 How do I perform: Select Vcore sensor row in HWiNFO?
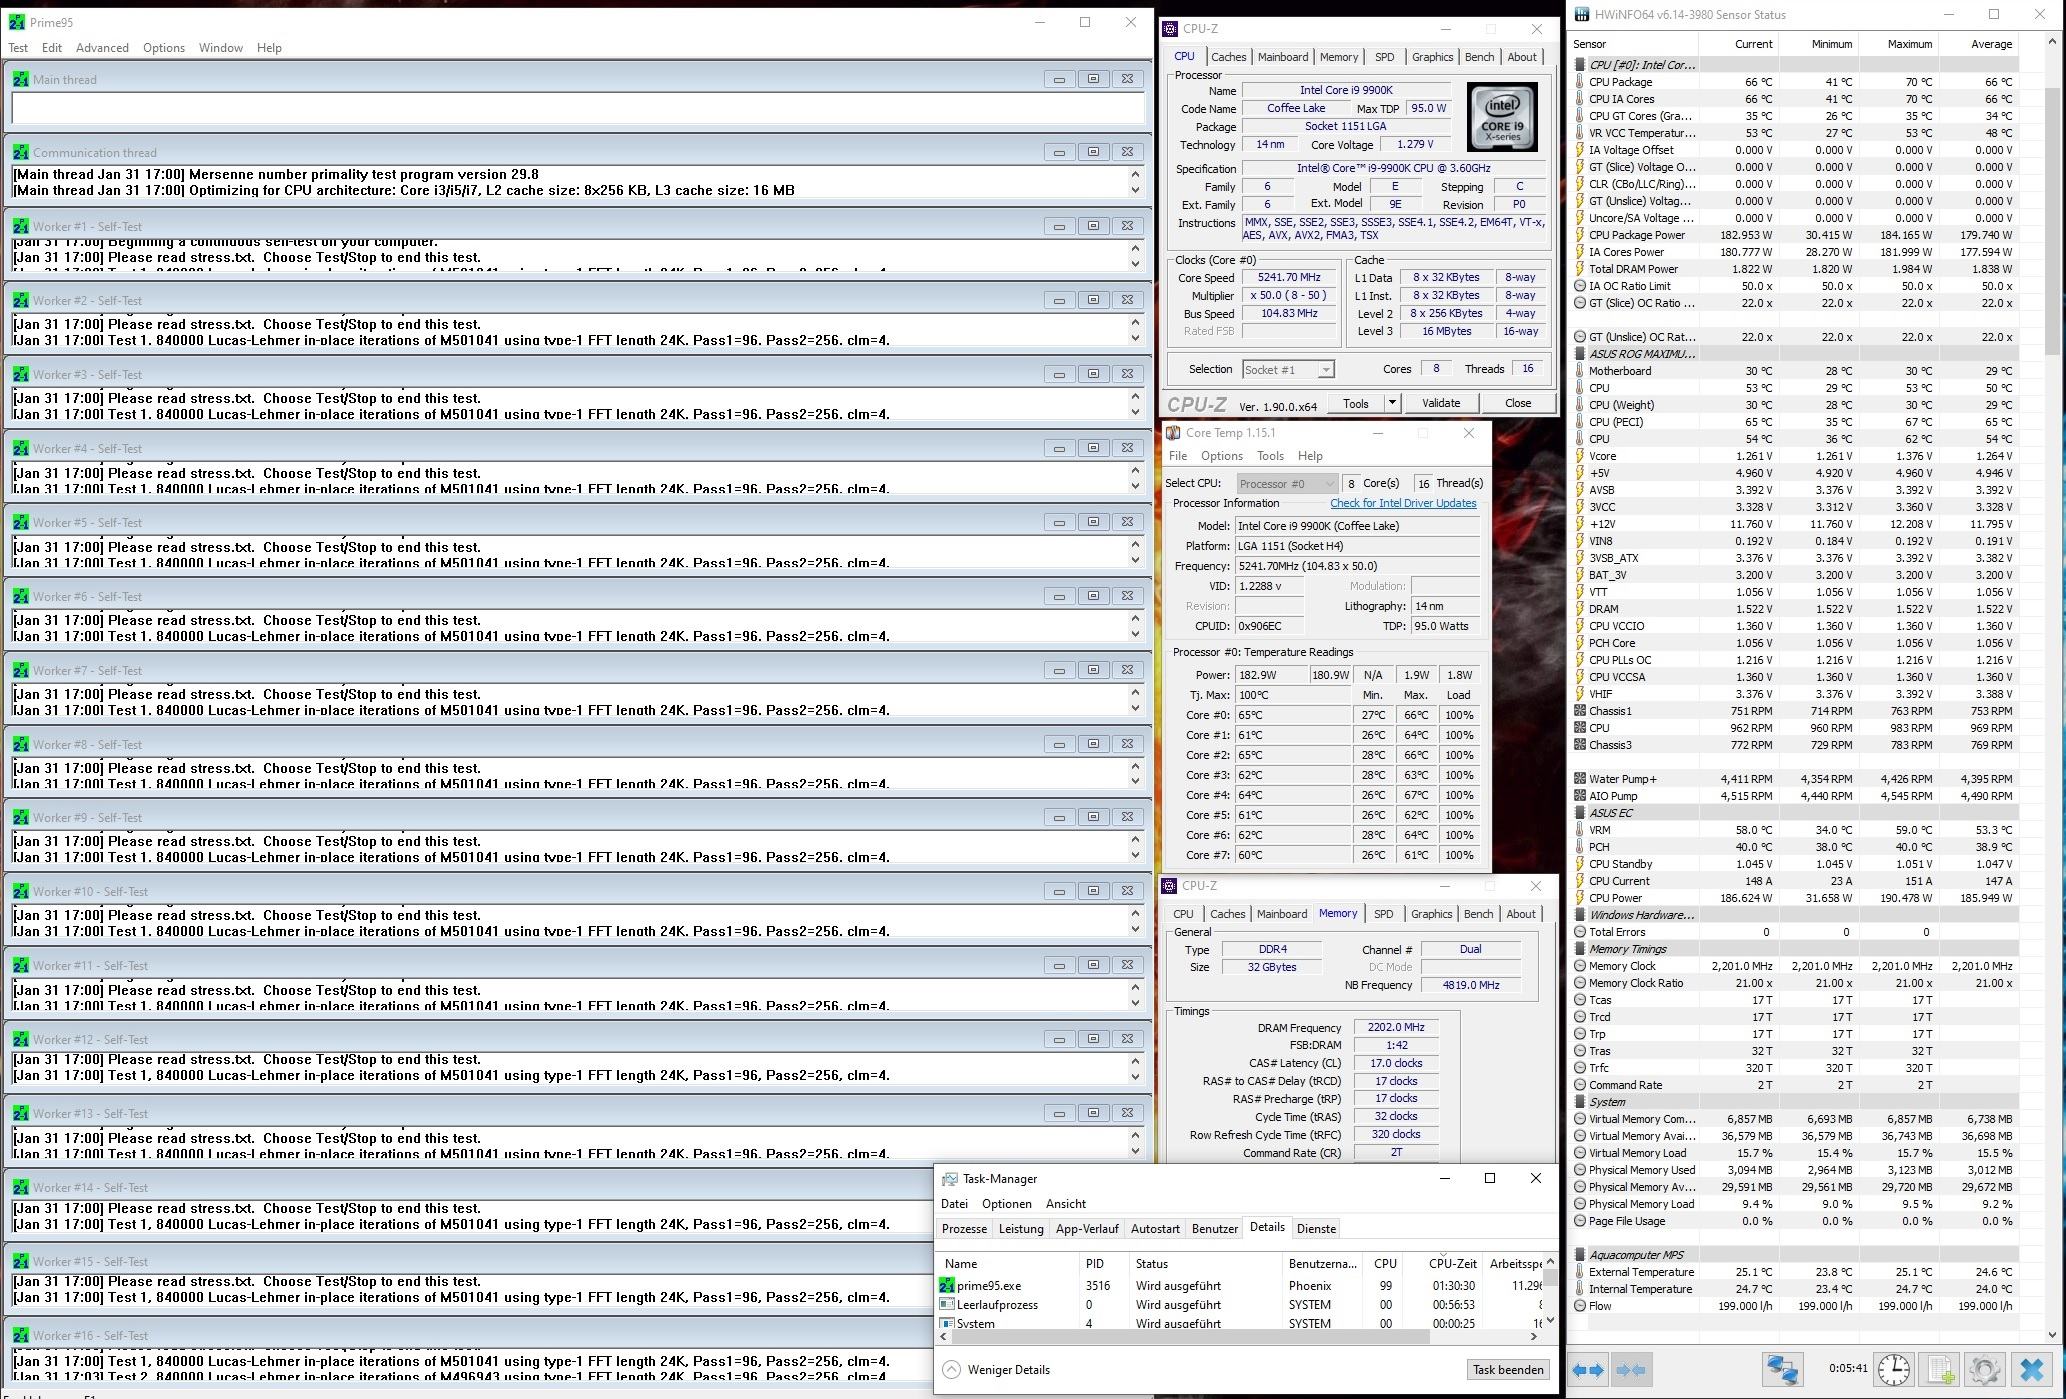1793,456
